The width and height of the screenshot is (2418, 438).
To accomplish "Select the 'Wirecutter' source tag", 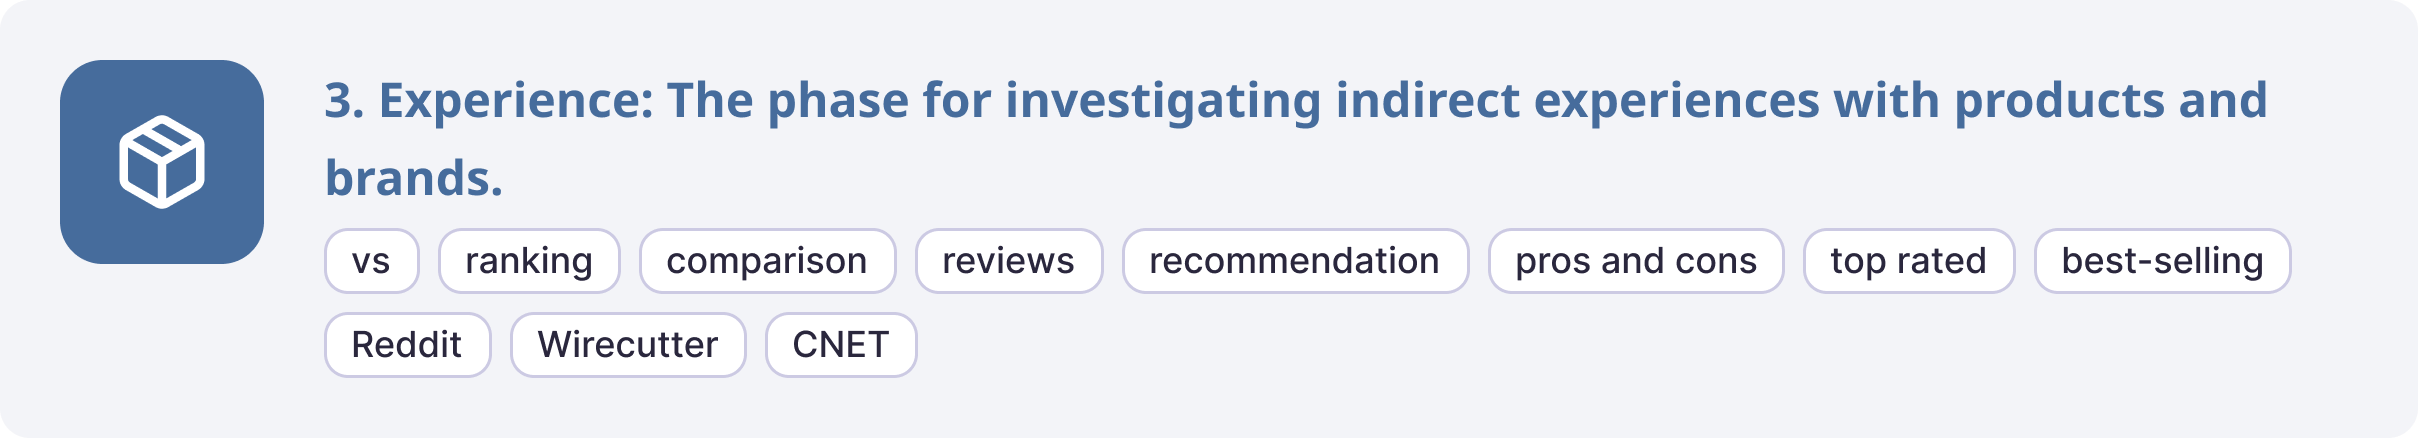I will (628, 345).
